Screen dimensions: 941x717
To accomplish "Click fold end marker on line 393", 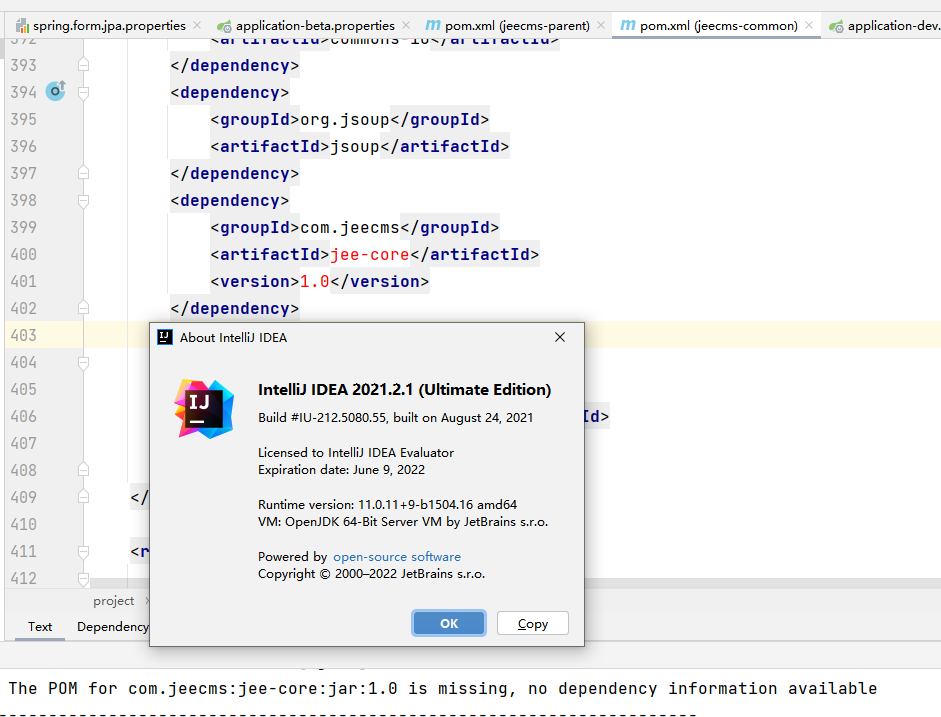I will (83, 65).
